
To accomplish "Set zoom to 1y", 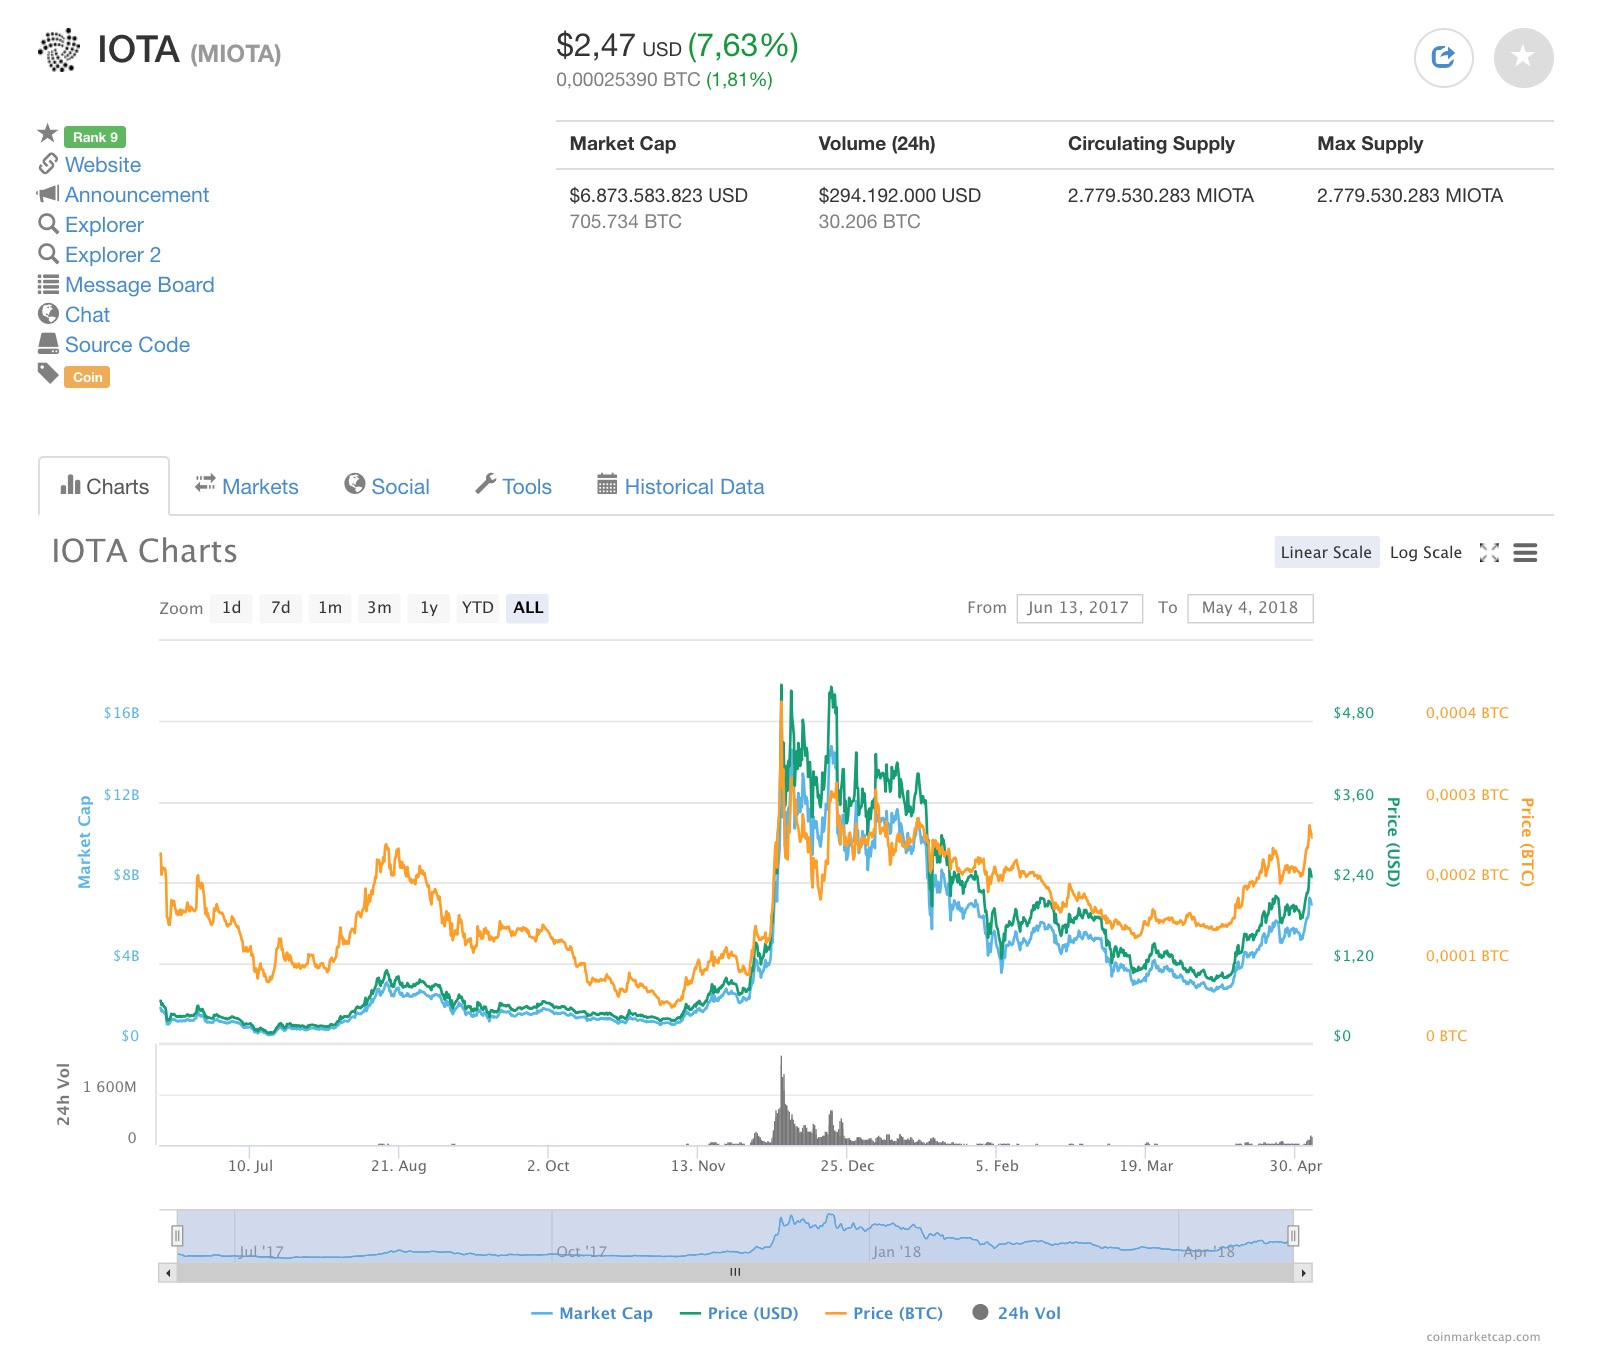I will 428,608.
